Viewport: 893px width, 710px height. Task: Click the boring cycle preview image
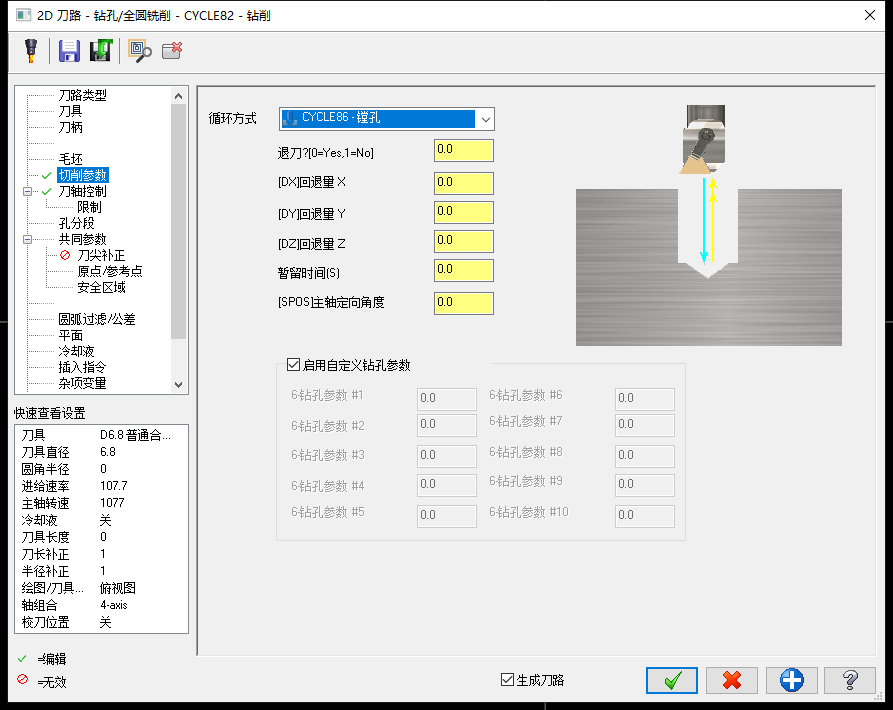[x=708, y=225]
